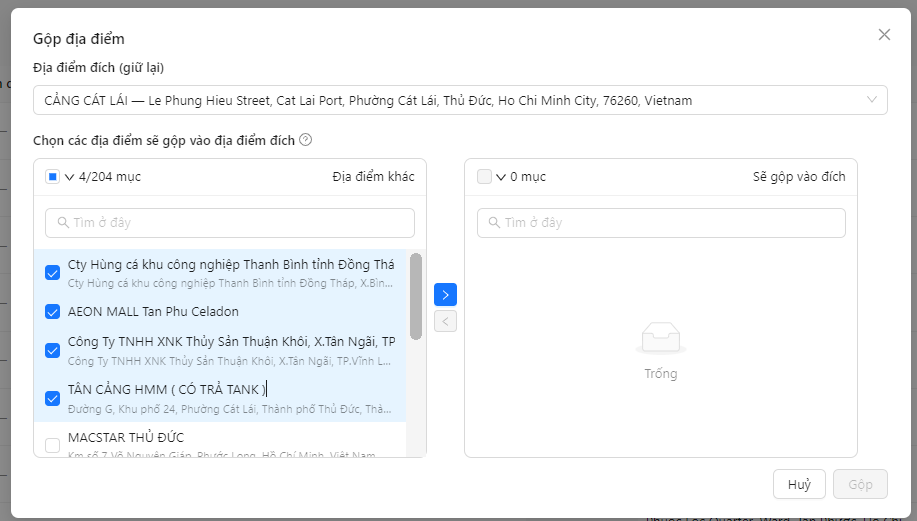Click the search magnifier in left list
917x521 pixels.
pos(63,223)
